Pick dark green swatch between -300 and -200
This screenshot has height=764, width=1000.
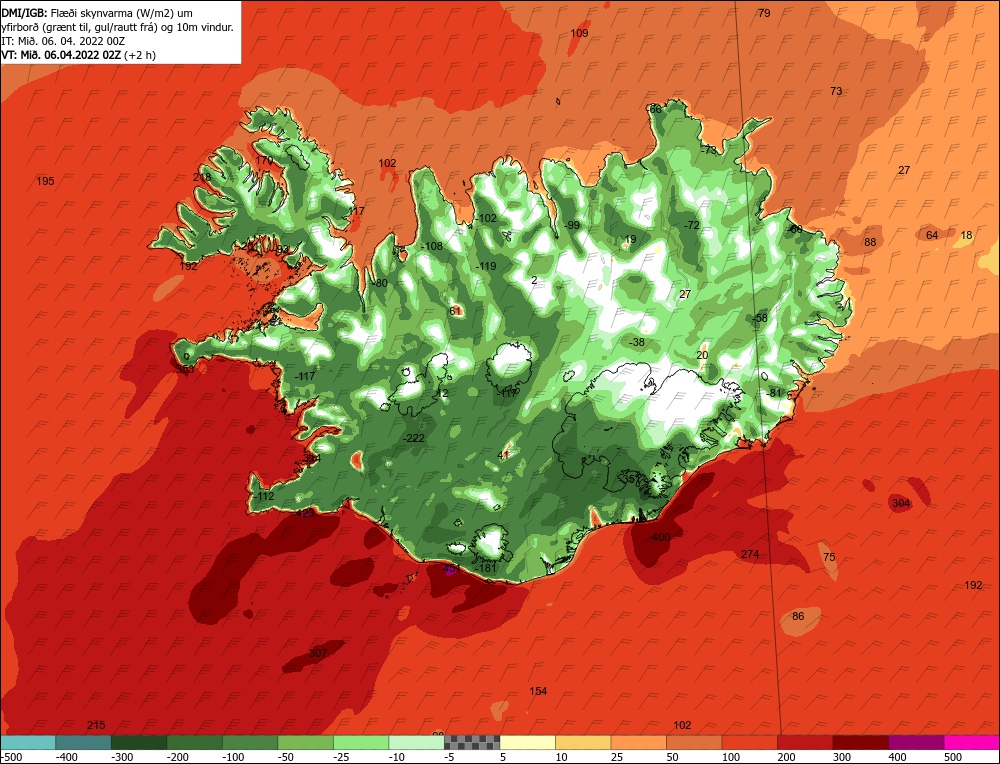click(139, 742)
